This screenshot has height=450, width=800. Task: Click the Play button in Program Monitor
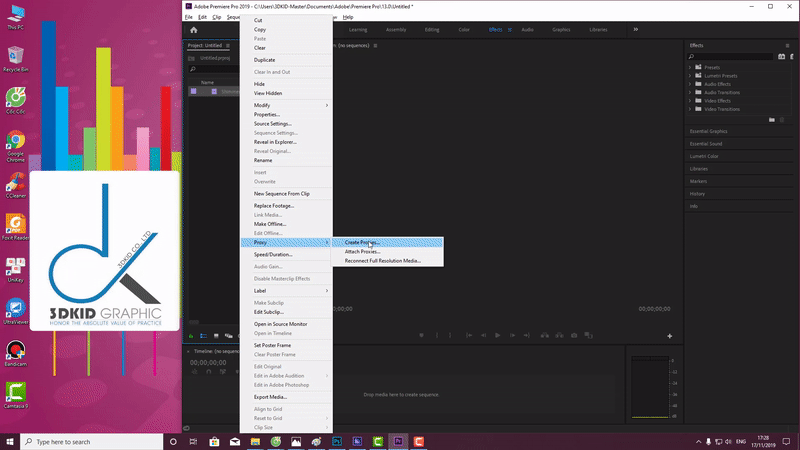point(497,335)
